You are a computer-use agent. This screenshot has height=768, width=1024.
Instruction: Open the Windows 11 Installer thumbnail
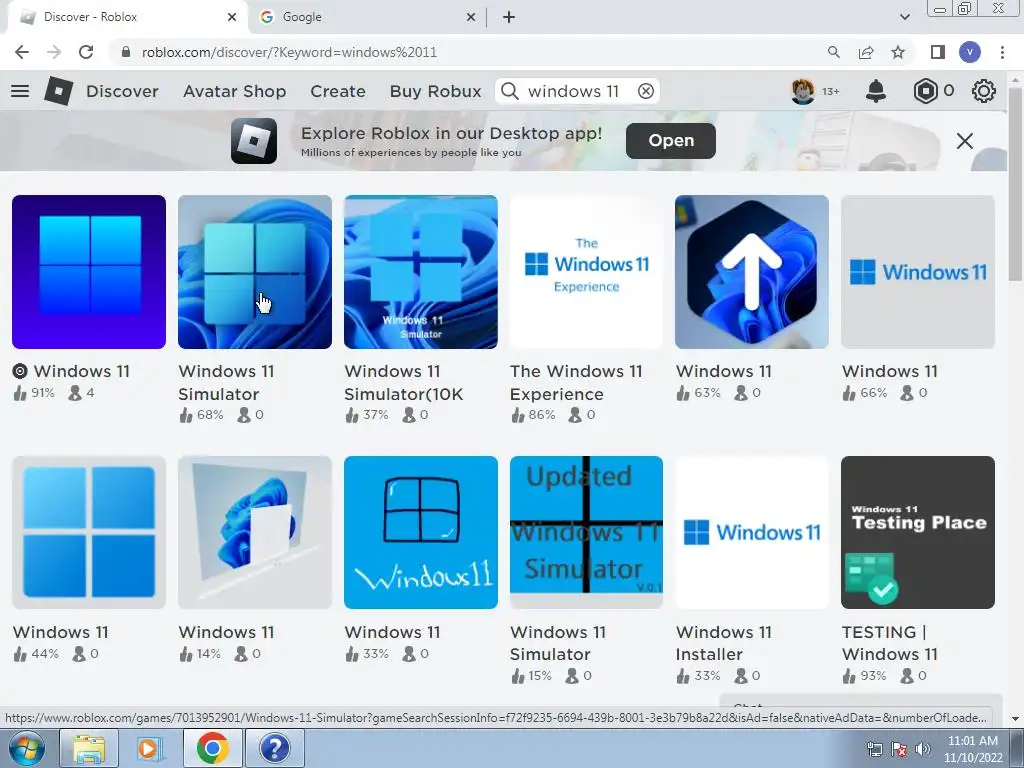click(x=752, y=532)
